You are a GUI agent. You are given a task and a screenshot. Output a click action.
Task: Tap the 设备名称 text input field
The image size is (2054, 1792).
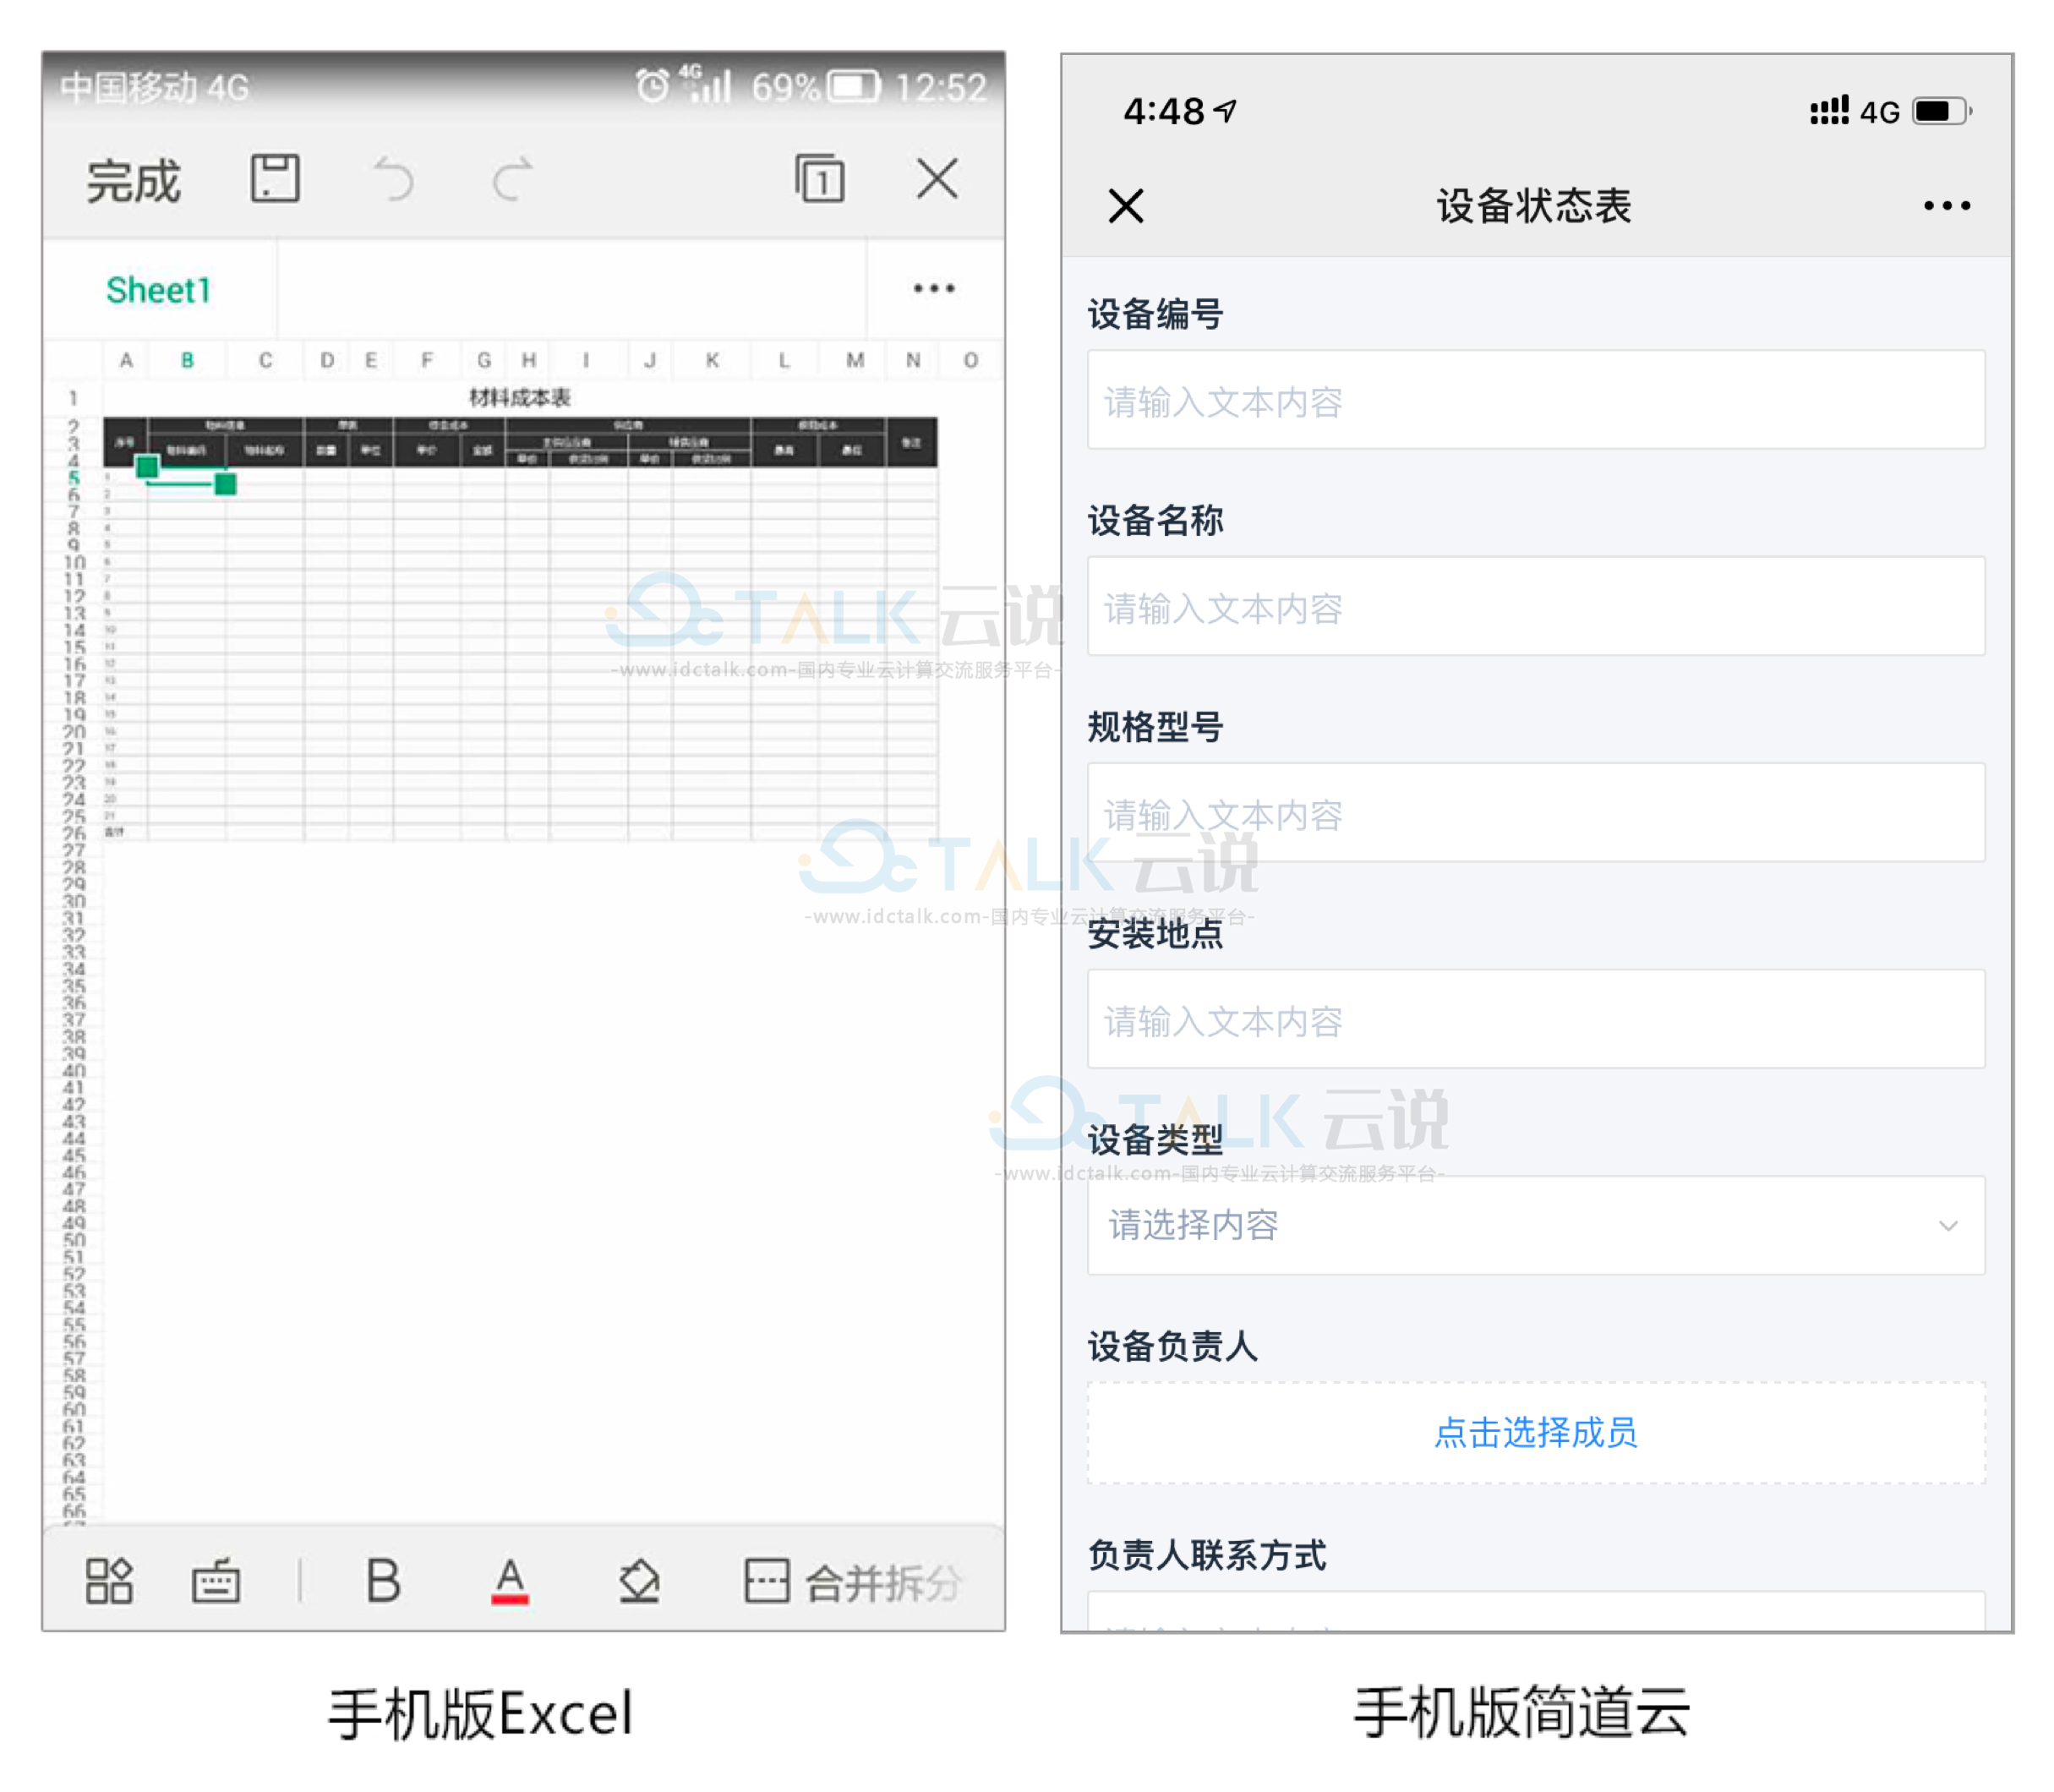(1536, 606)
